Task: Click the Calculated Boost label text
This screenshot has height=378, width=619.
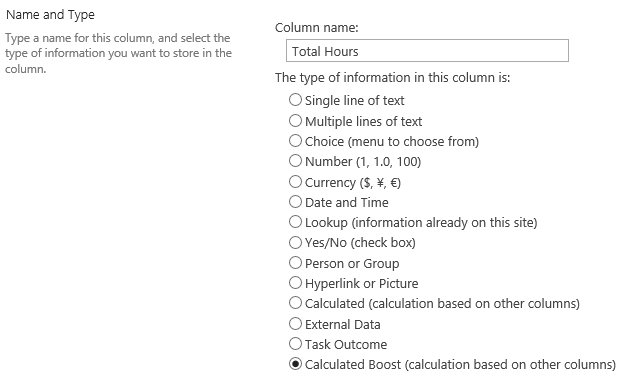Action: 460,365
